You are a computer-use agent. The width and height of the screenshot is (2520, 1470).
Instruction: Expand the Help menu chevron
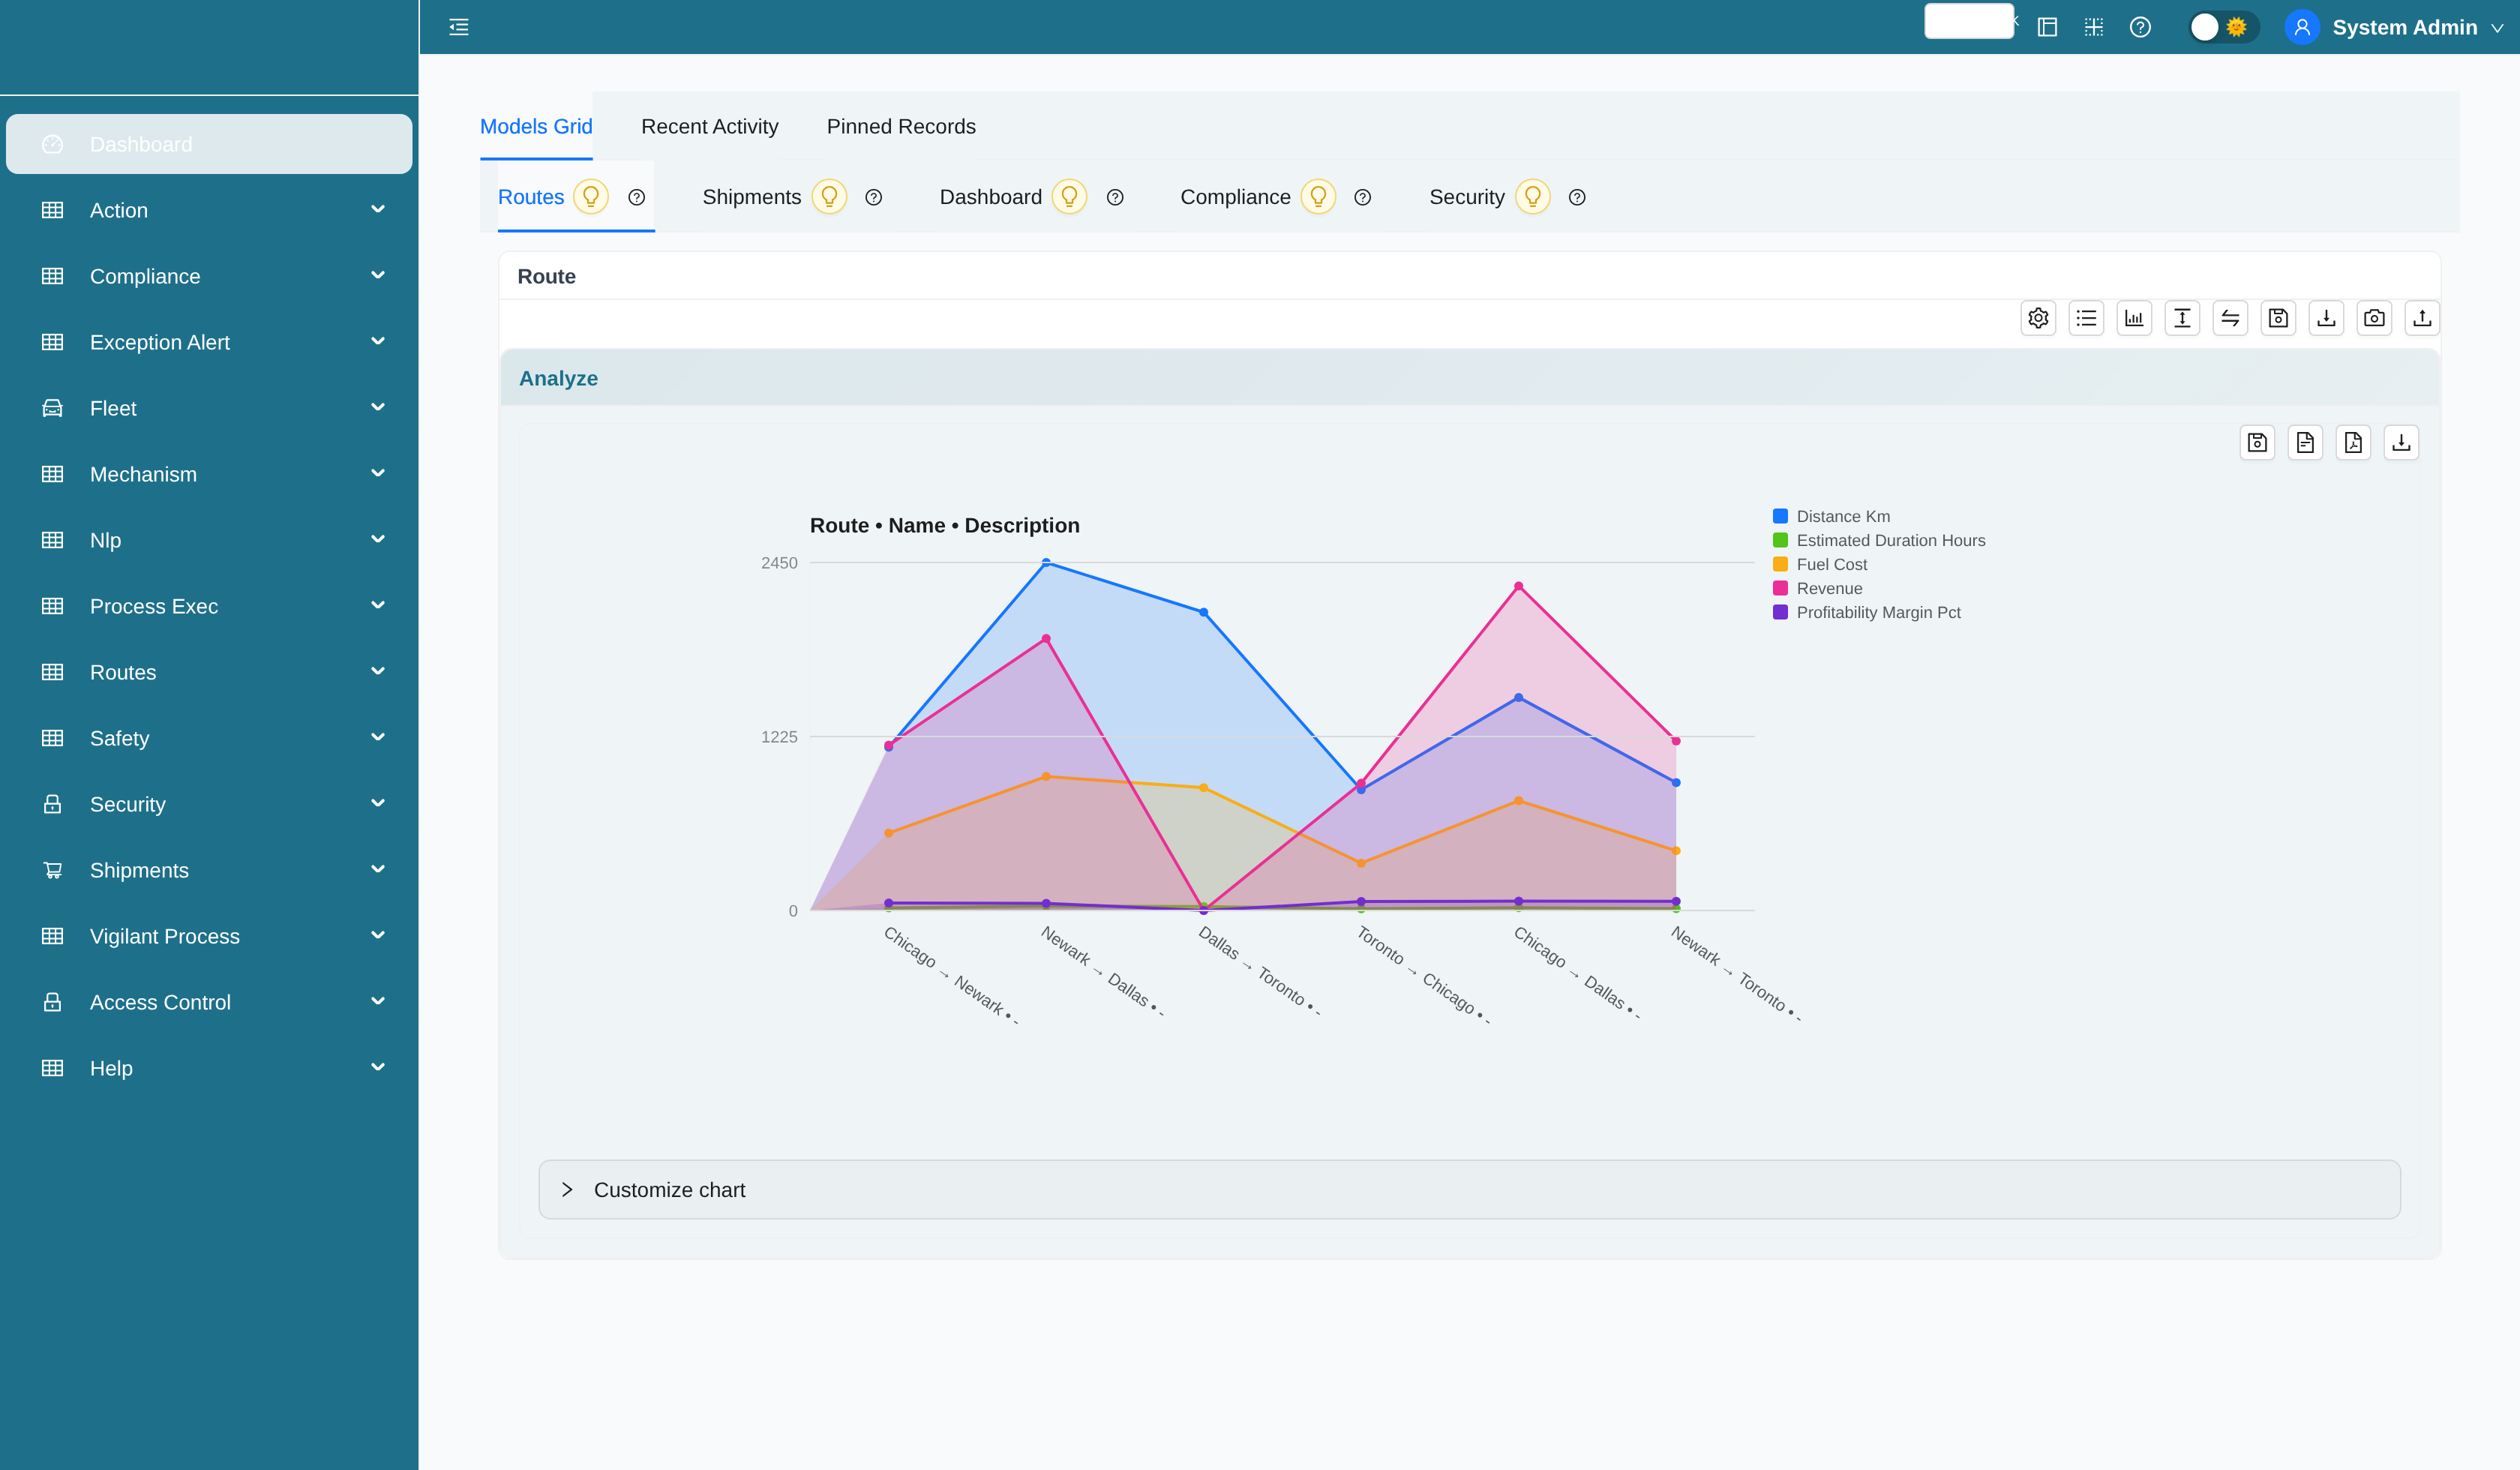click(x=378, y=1067)
